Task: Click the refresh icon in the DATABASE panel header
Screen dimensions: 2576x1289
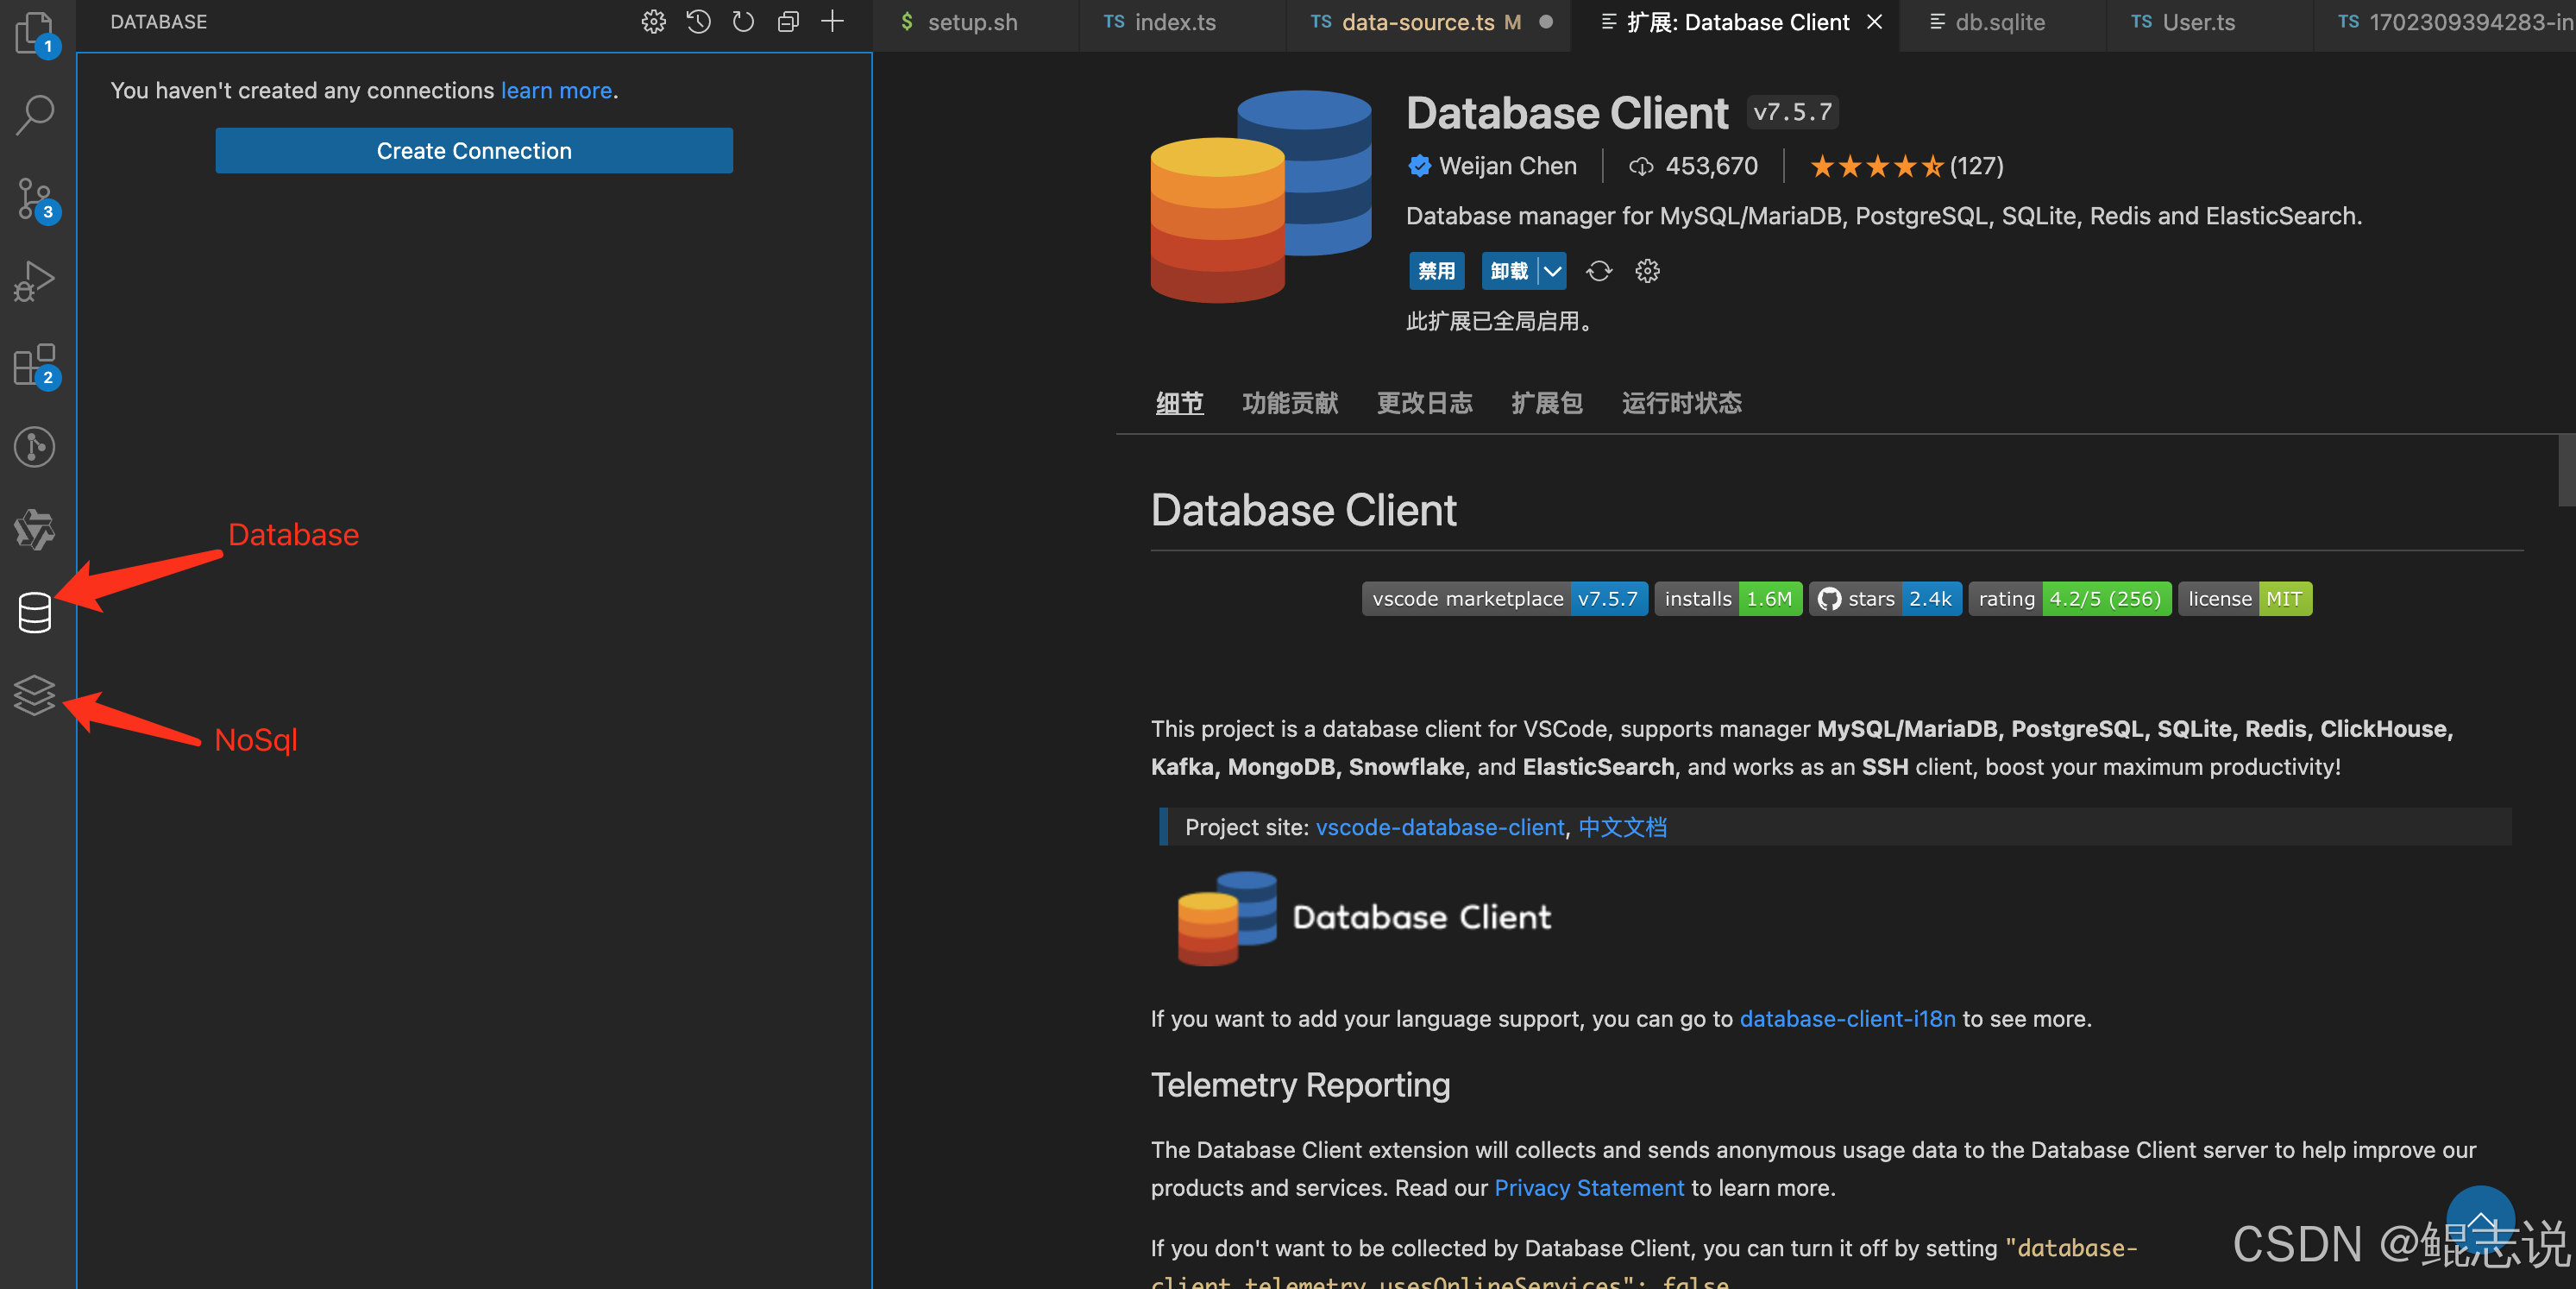Action: (x=743, y=21)
